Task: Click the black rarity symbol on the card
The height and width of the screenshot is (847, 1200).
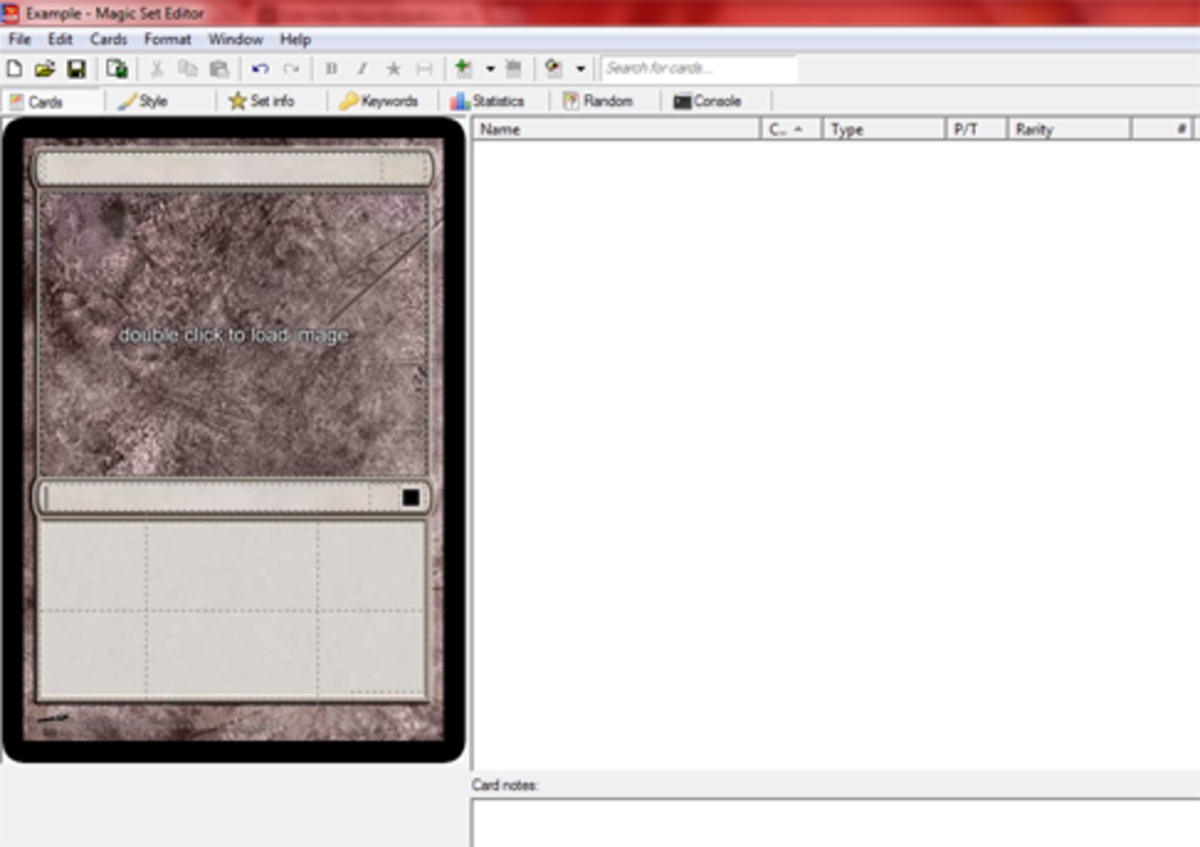Action: 410,497
